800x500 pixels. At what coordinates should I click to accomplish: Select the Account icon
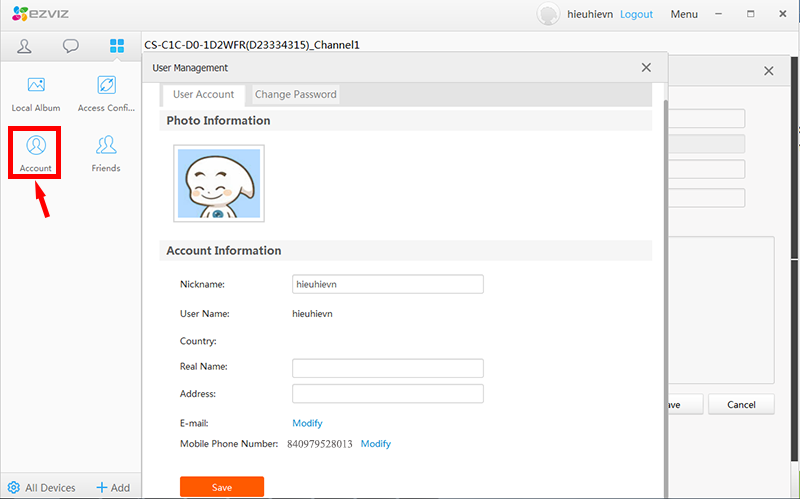pos(36,148)
